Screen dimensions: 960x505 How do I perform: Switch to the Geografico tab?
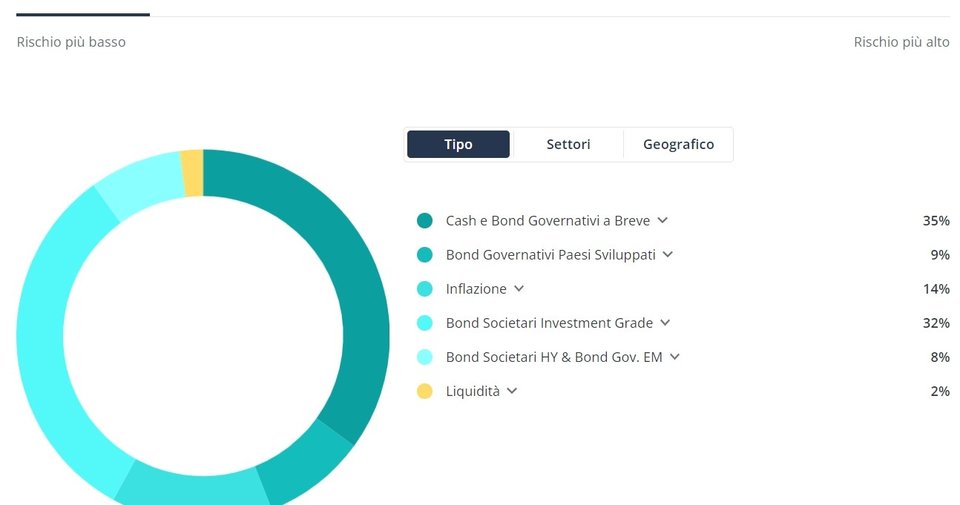678,144
